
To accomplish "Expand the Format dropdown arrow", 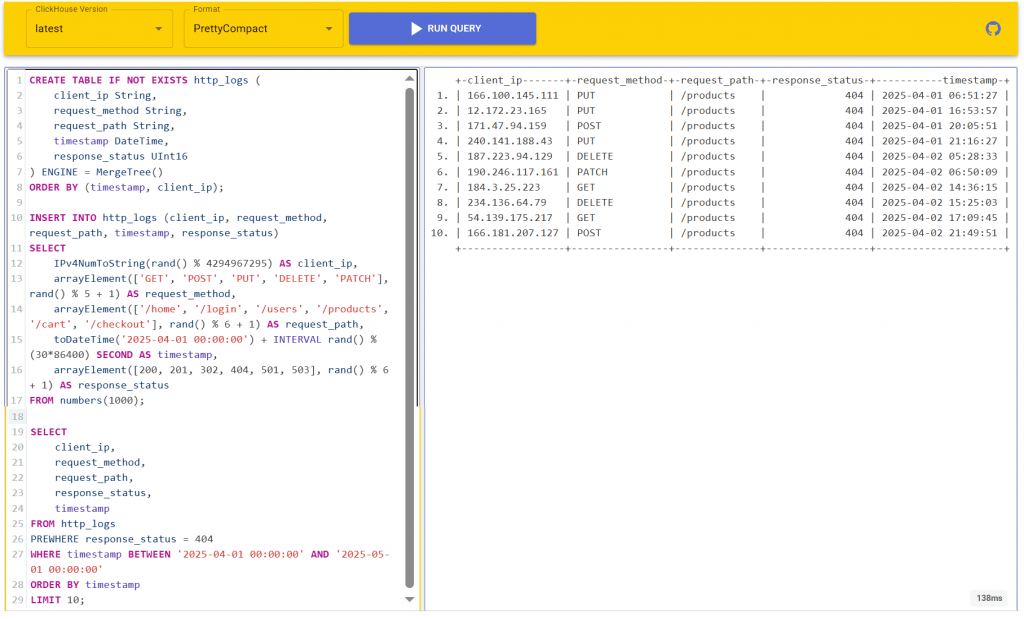I will pyautogui.click(x=329, y=29).
